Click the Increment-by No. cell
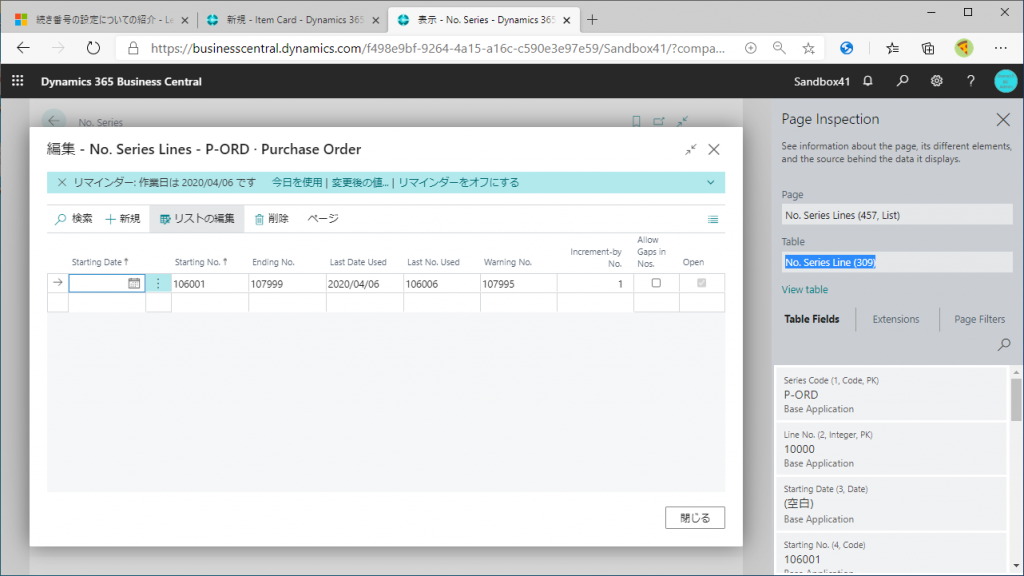The height and width of the screenshot is (576, 1024). (x=595, y=284)
